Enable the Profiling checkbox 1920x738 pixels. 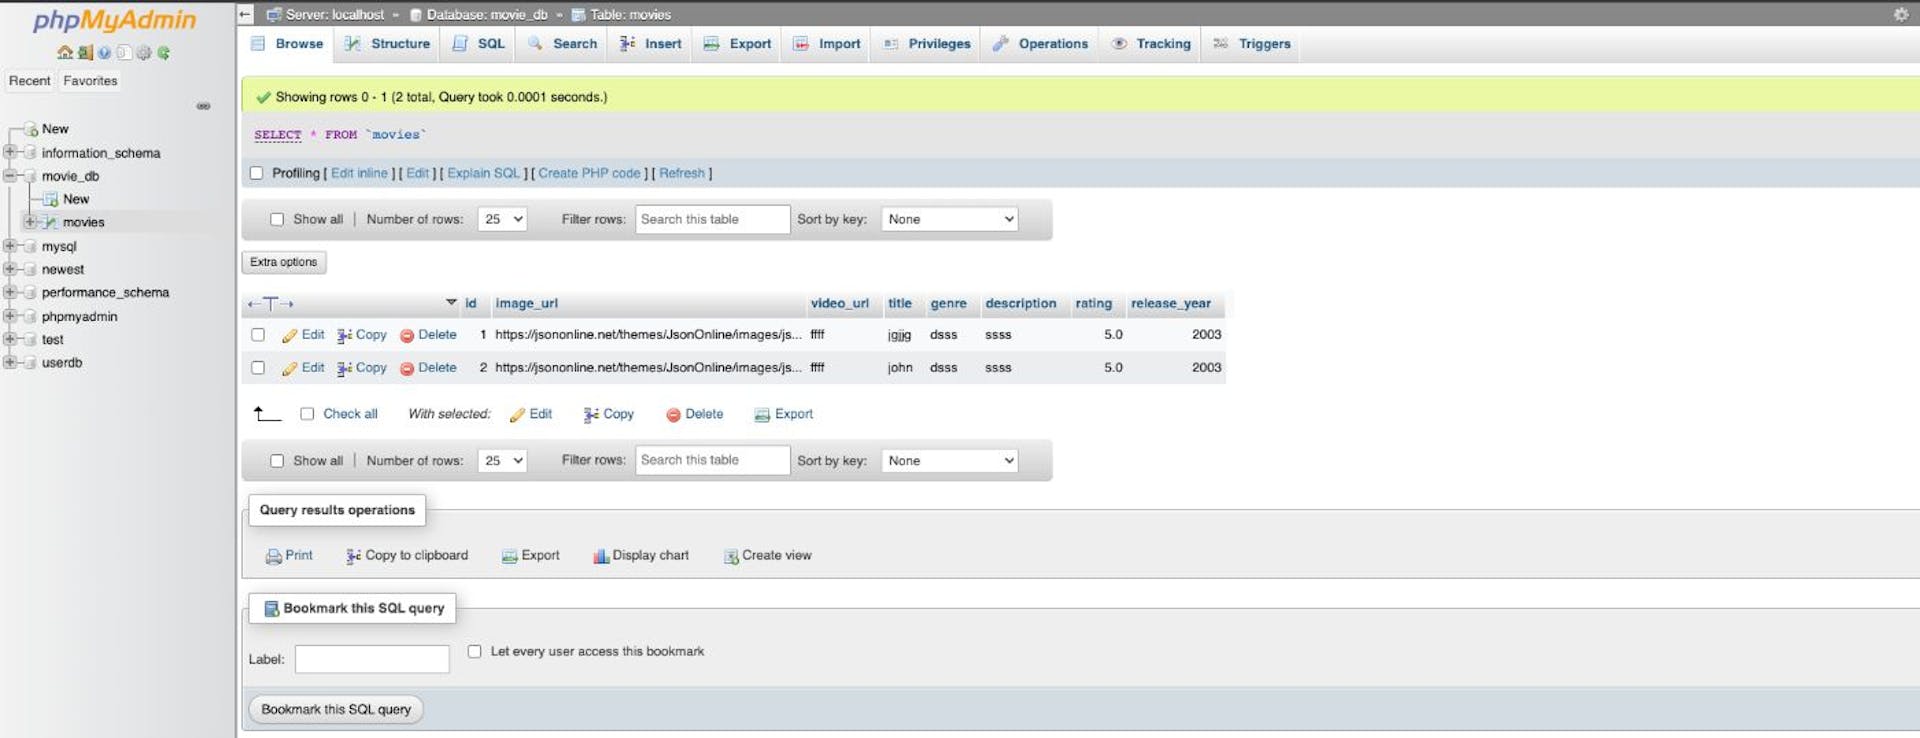pos(257,173)
